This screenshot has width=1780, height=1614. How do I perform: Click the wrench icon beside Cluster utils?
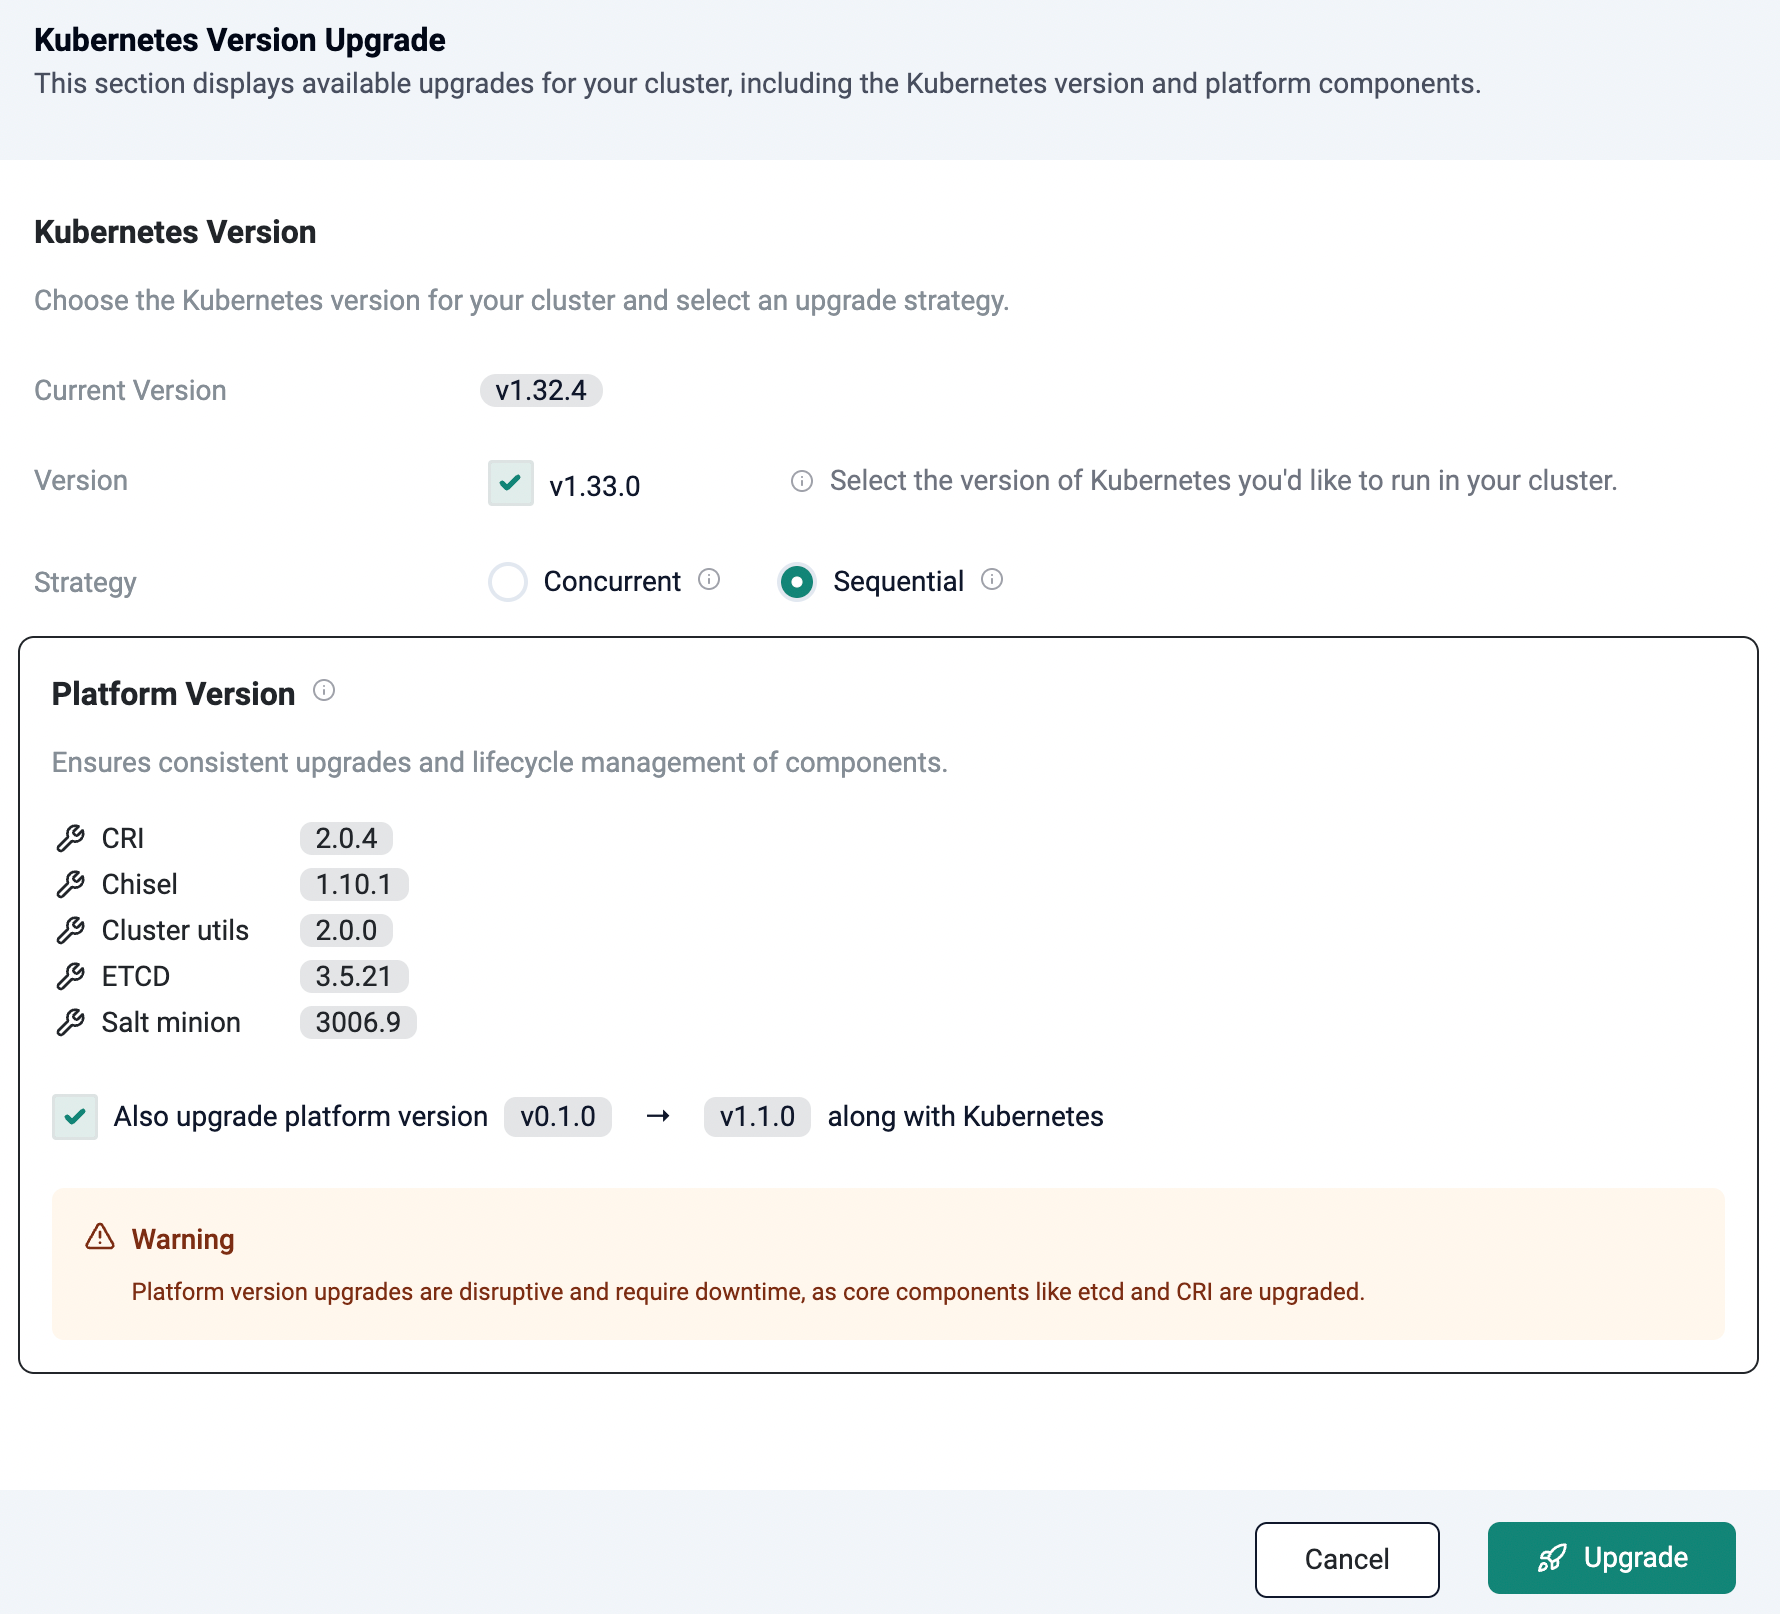[71, 930]
